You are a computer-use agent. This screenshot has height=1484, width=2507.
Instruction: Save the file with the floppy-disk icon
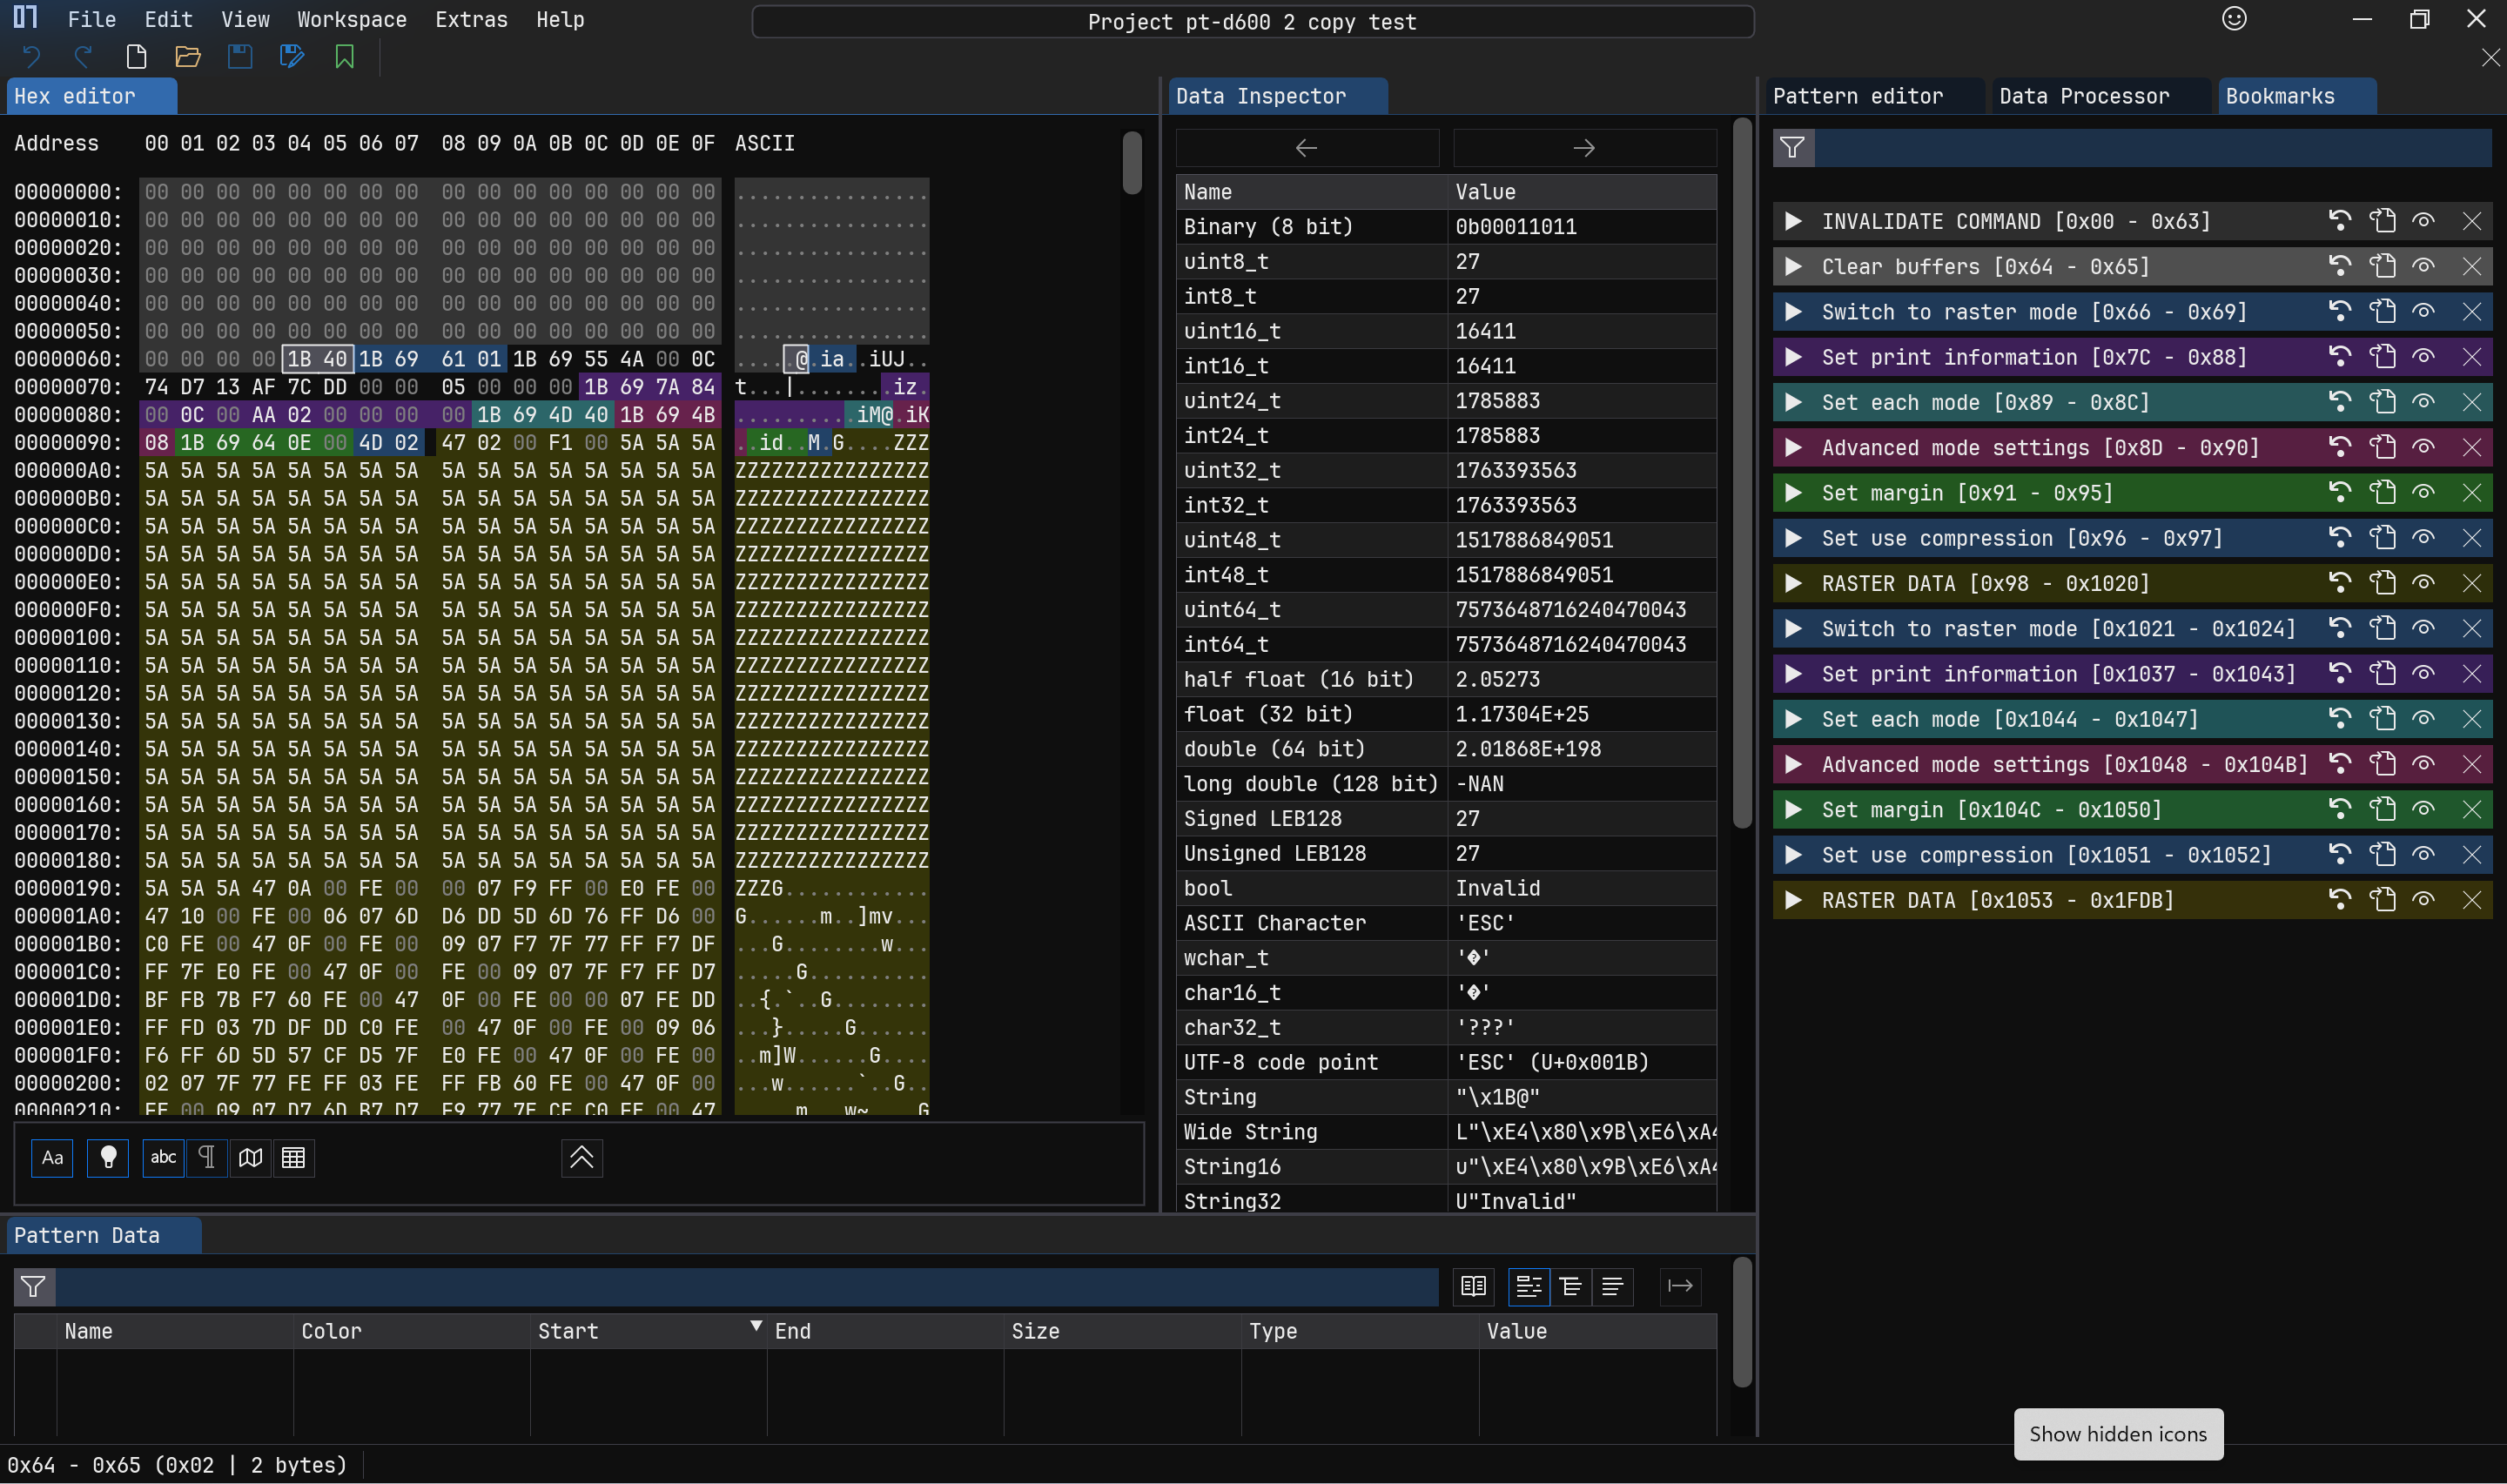click(240, 57)
